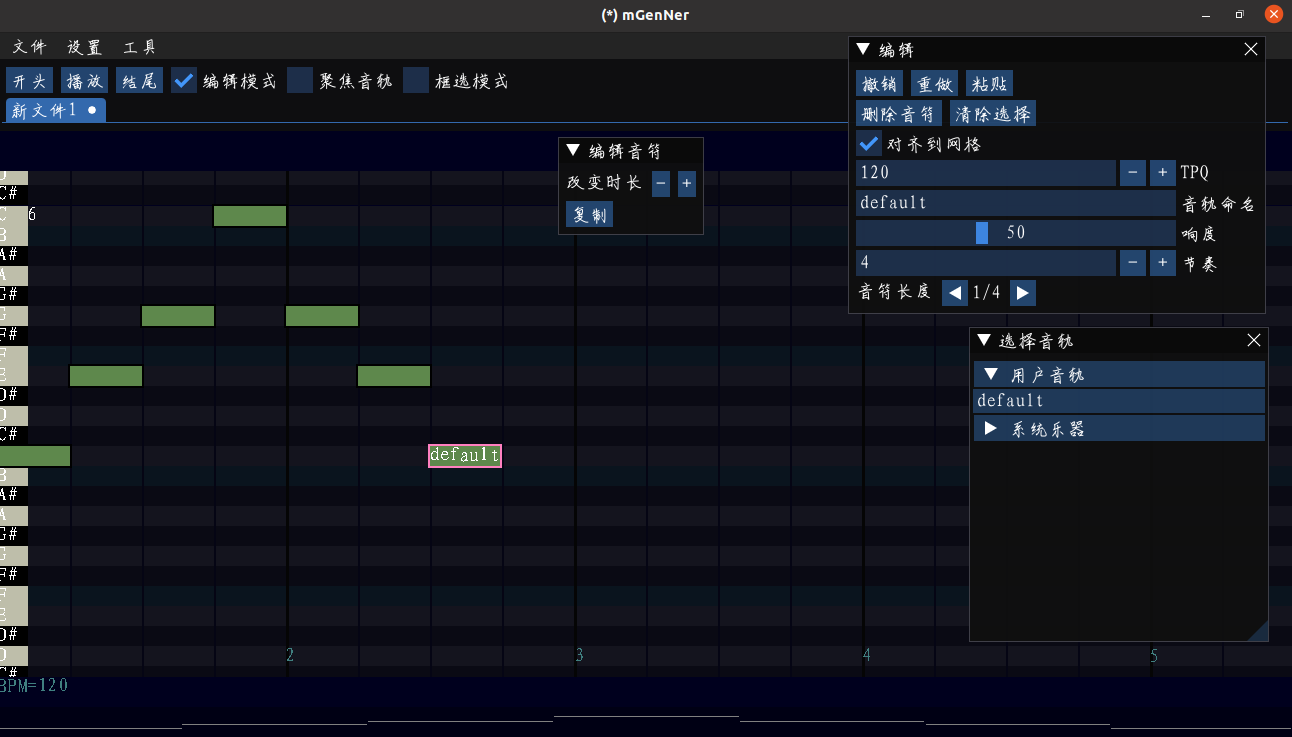Toggle the 框选模式 checkbox
Screen dimensions: 1292x737
pos(416,80)
